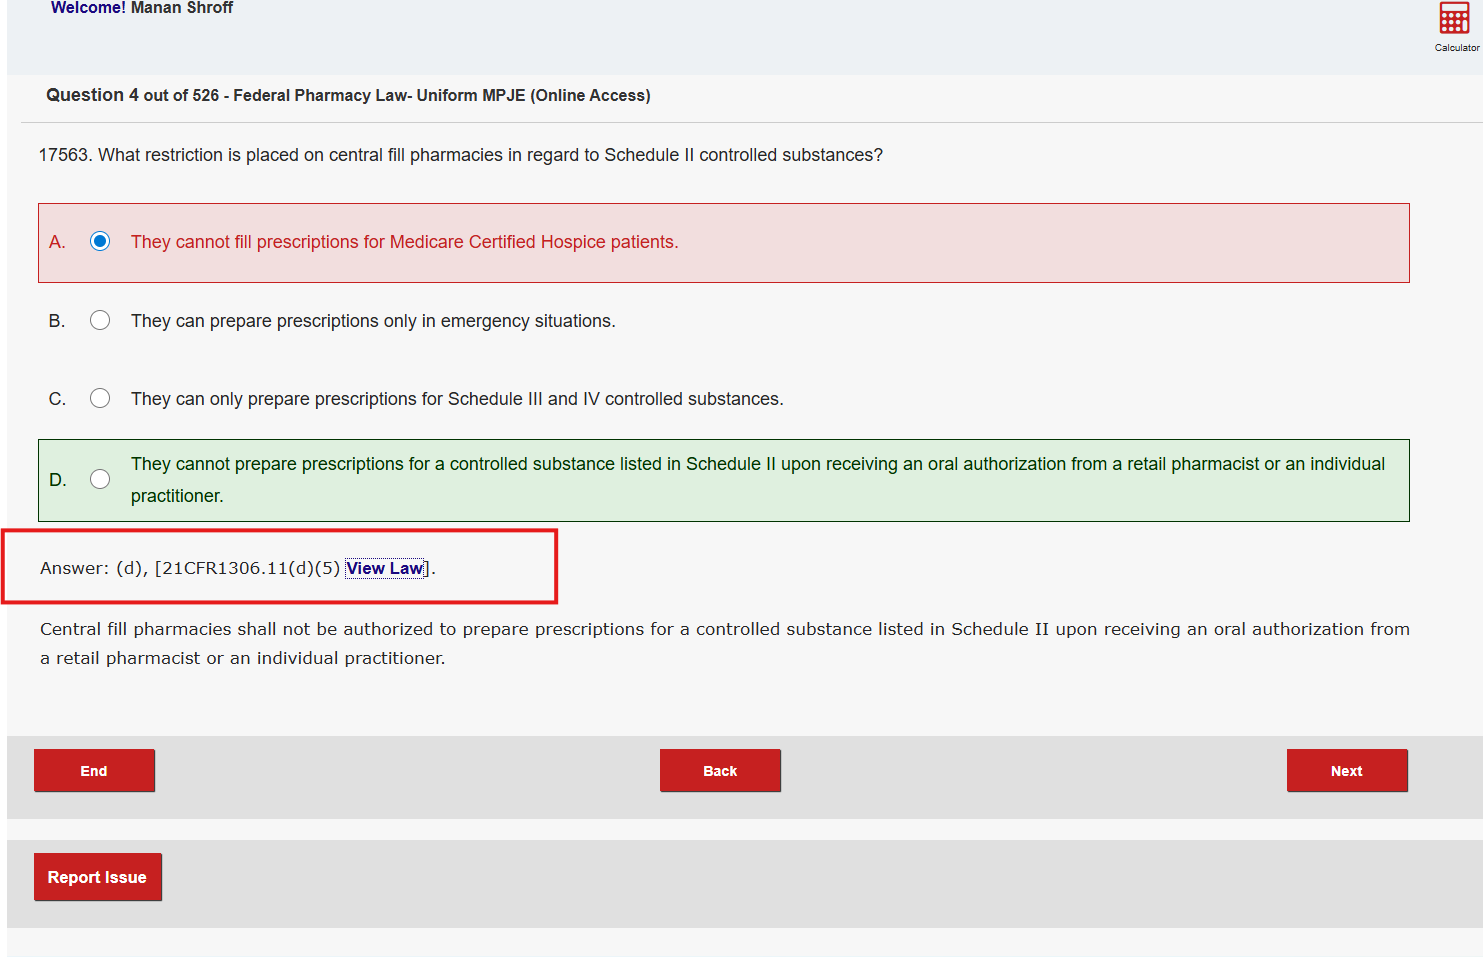Open the View Law link
The width and height of the screenshot is (1483, 957).
click(x=385, y=568)
